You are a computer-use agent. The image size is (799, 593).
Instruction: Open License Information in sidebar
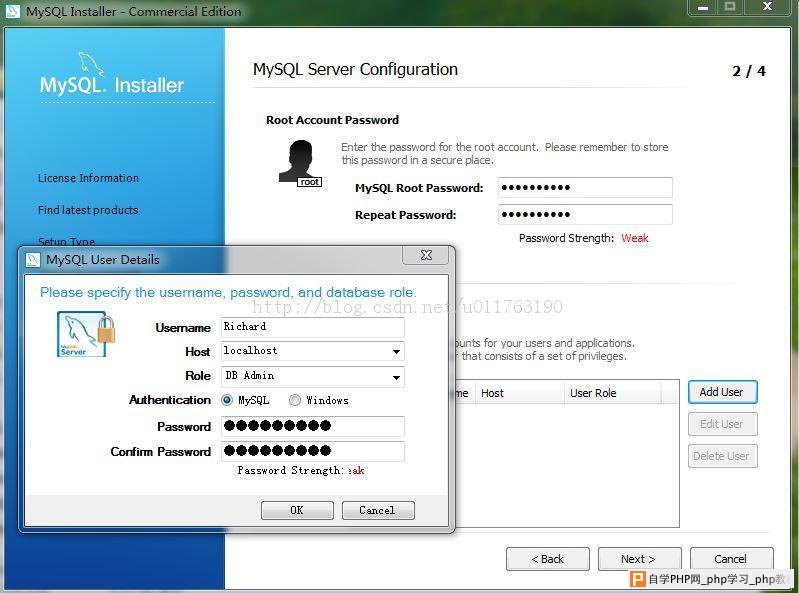point(88,178)
